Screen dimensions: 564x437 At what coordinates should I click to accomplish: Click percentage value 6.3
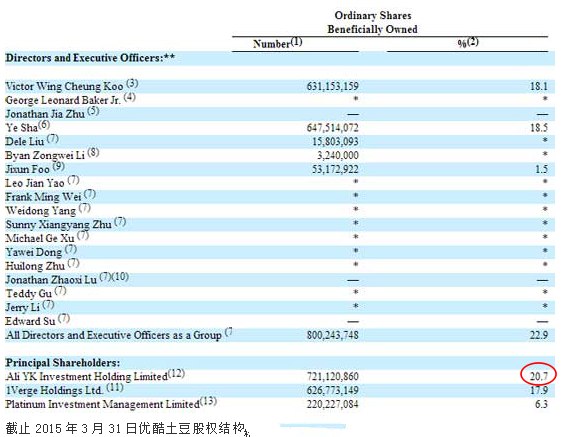(x=541, y=404)
